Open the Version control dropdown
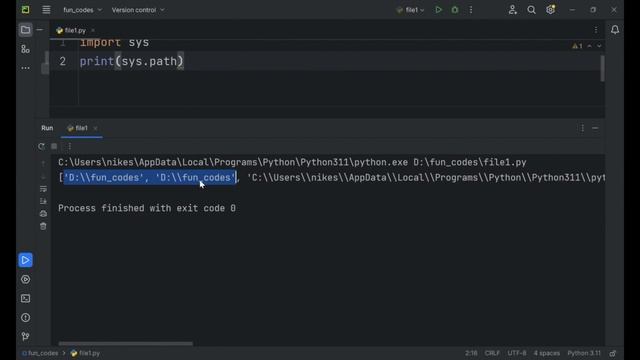 (x=138, y=10)
